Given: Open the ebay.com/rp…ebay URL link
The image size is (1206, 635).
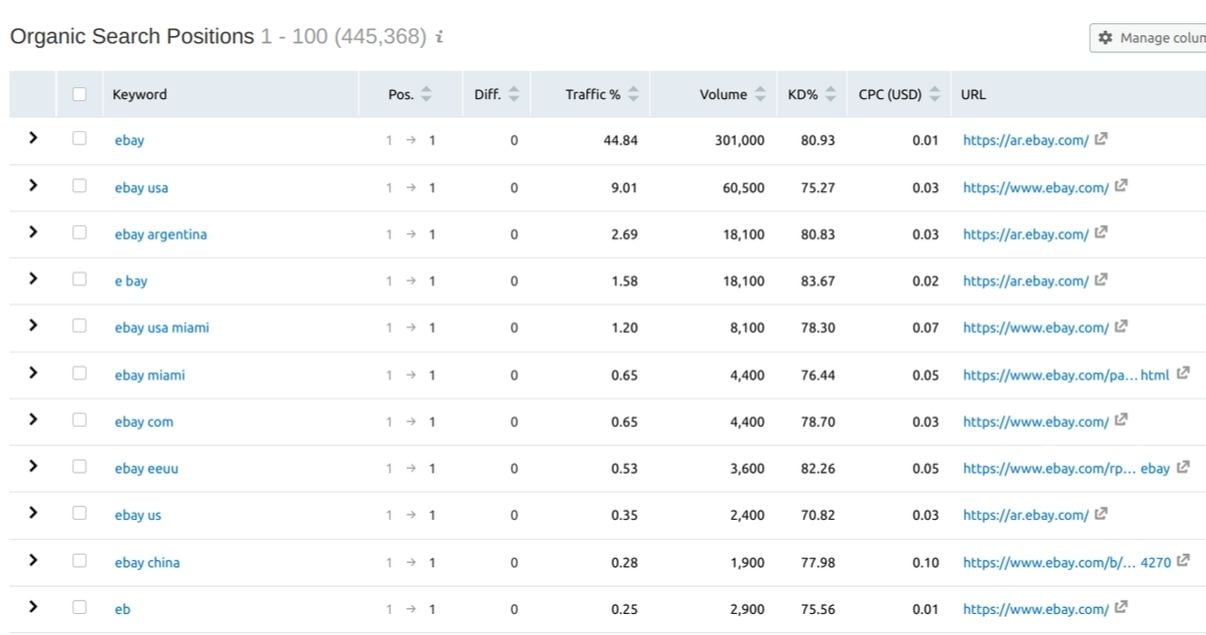Looking at the screenshot, I should coord(1066,469).
